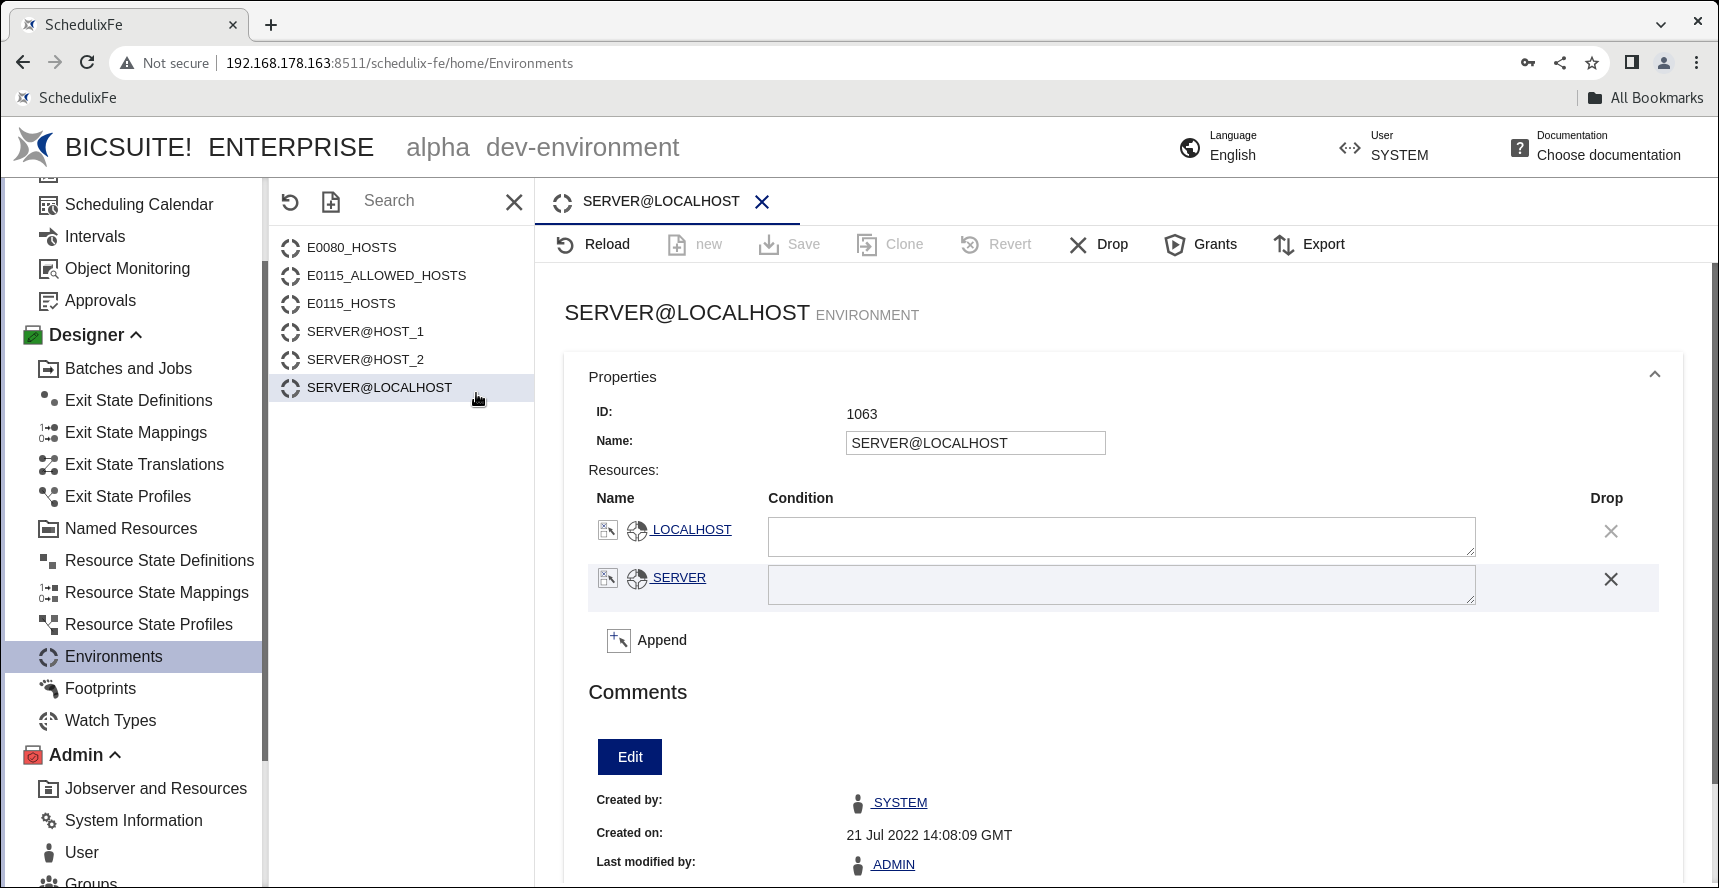The image size is (1719, 888).
Task: Click into the Name input field
Action: 975,443
